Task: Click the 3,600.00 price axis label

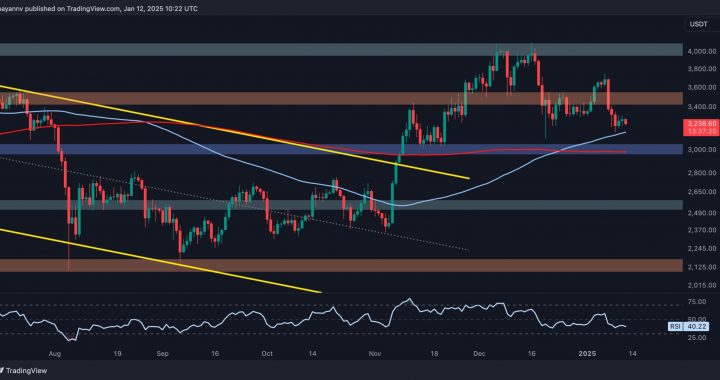Action: [703, 87]
